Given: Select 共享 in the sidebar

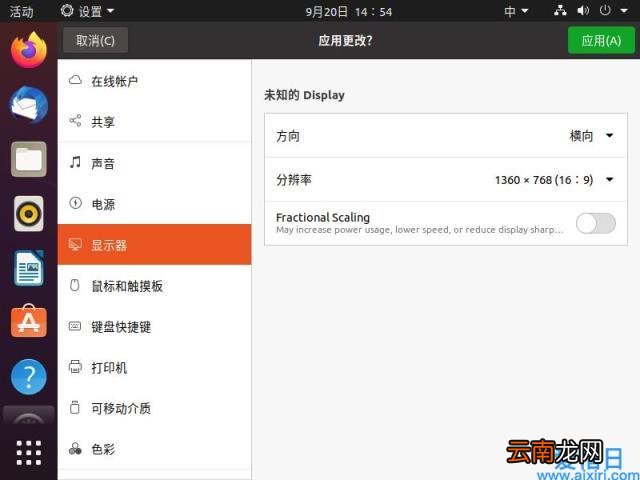Looking at the screenshot, I should coord(154,122).
